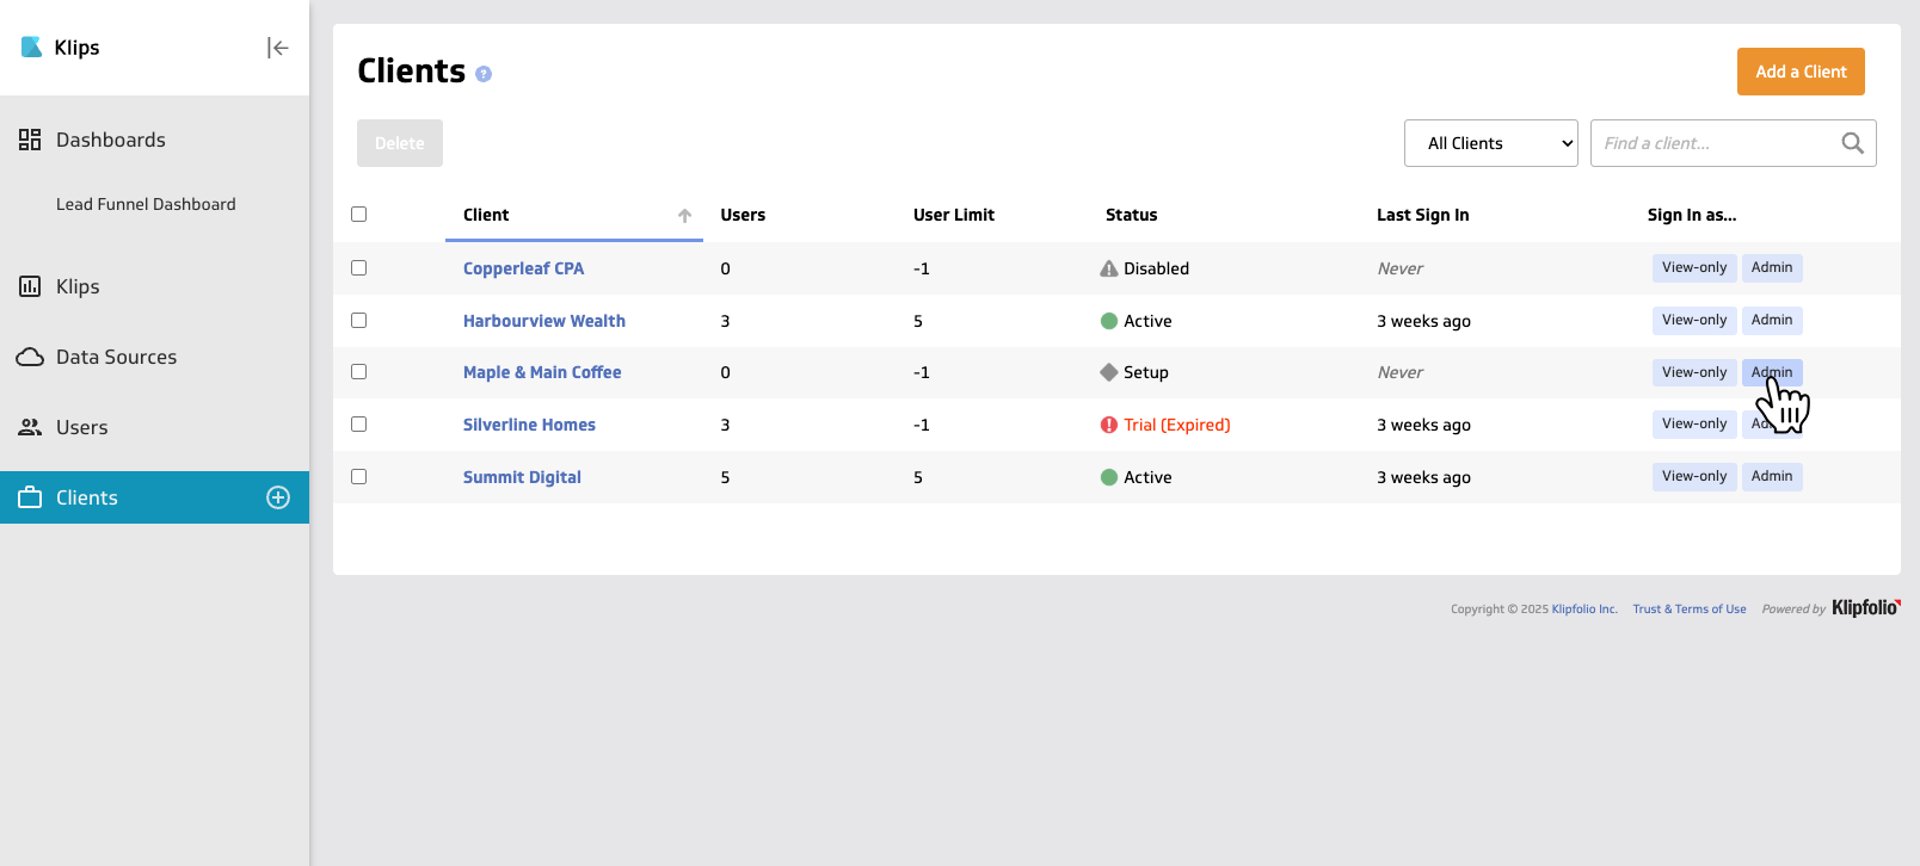Open the All Clients filter dropdown
Screen dimensions: 1920x866
1490,144
